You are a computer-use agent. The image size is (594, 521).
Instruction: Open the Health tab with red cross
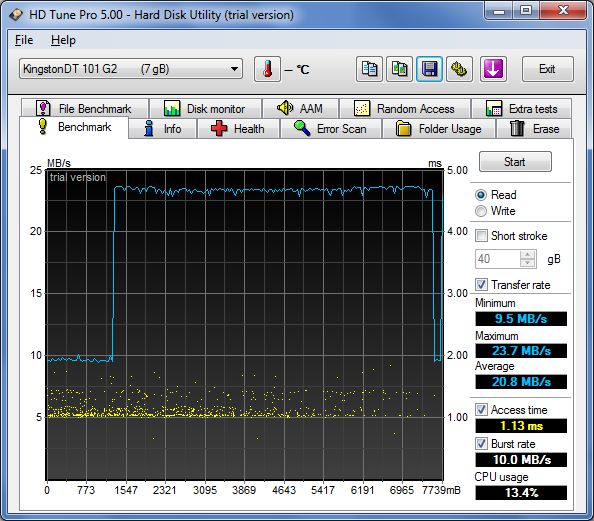238,129
